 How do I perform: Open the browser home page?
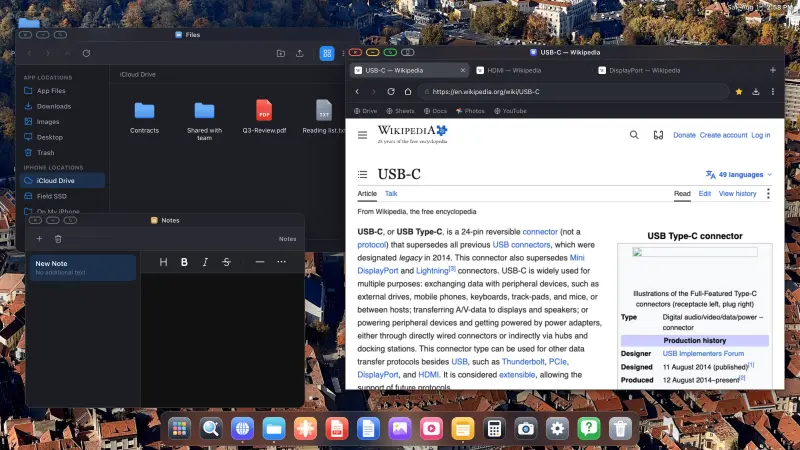[x=408, y=92]
